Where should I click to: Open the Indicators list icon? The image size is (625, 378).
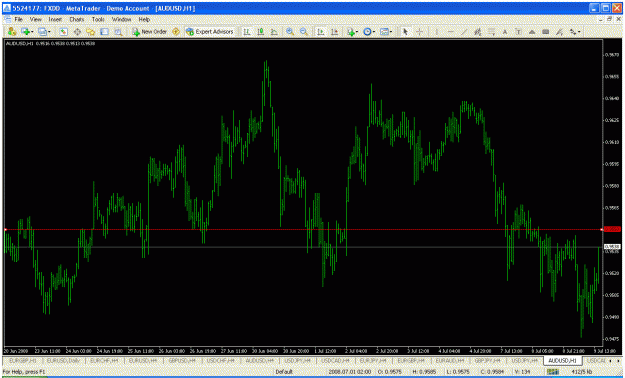coord(350,32)
